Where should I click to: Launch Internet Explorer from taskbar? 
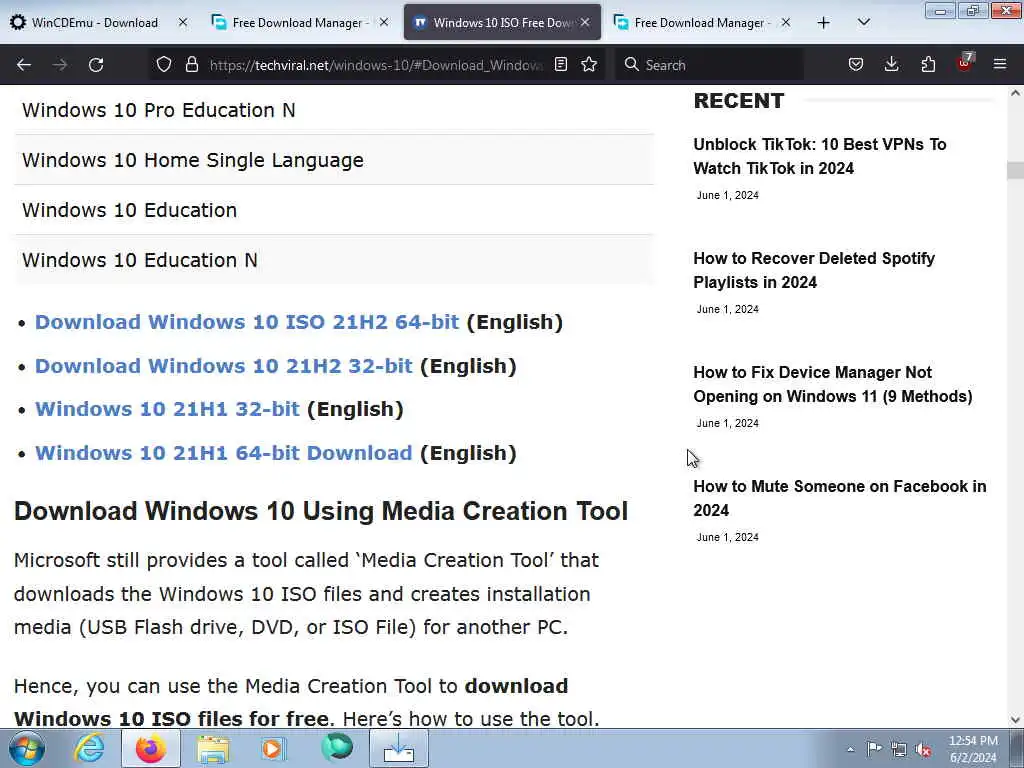pyautogui.click(x=88, y=748)
